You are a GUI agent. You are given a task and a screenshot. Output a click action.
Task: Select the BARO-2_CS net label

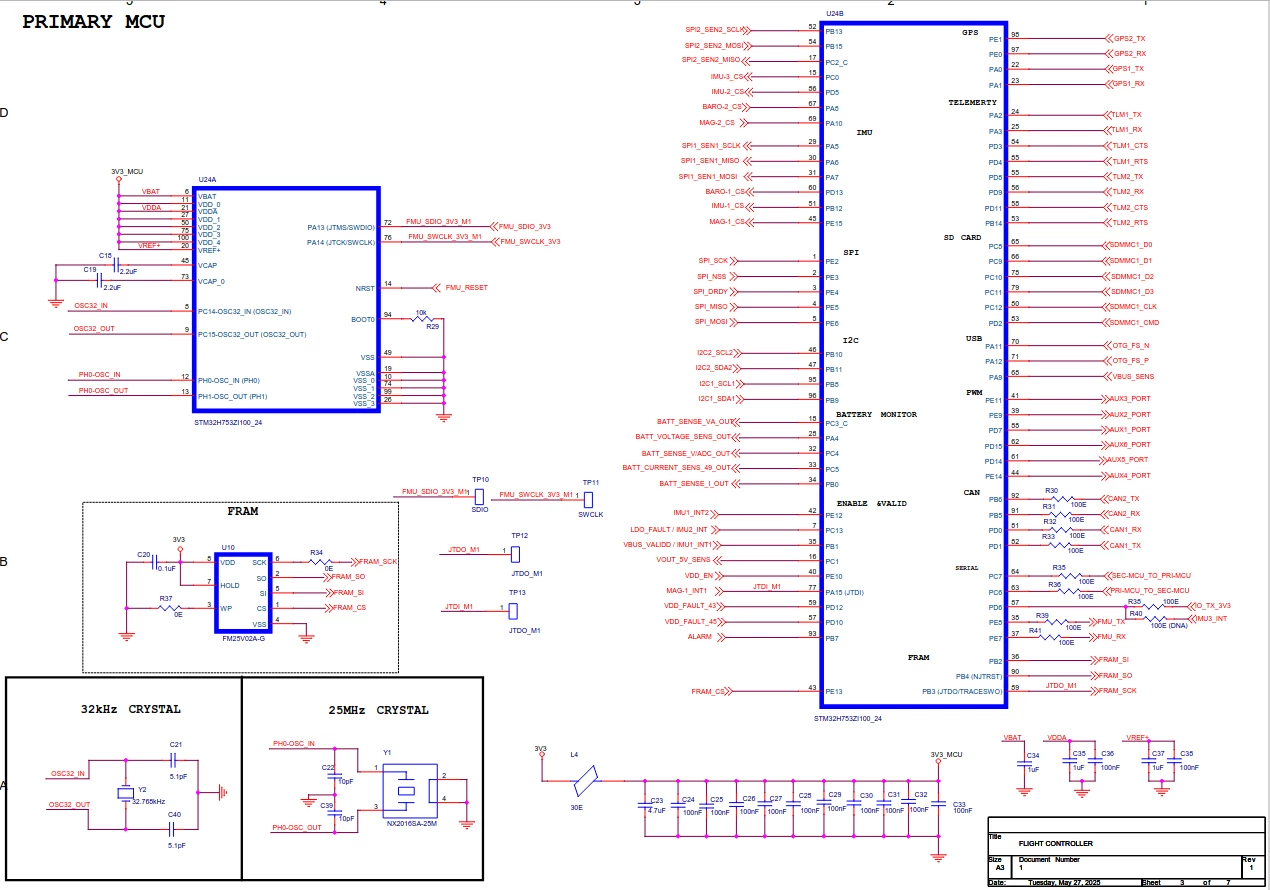(x=724, y=106)
